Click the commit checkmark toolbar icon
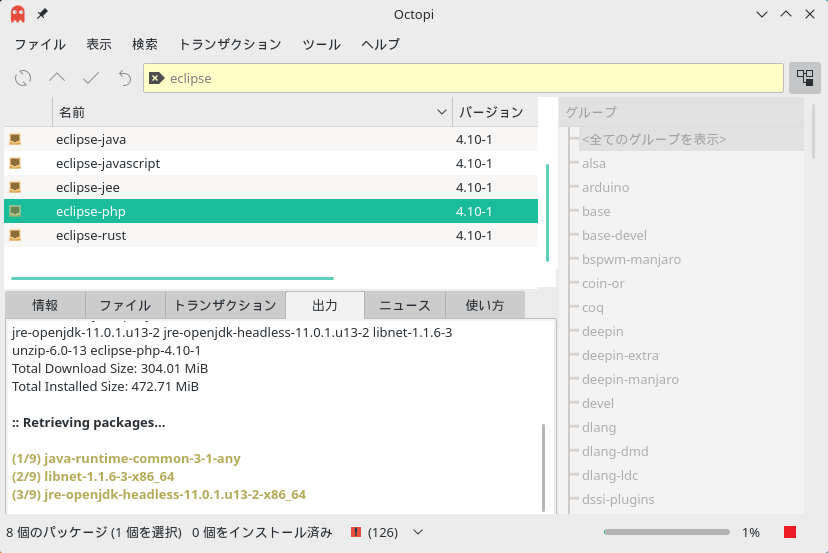 (91, 78)
